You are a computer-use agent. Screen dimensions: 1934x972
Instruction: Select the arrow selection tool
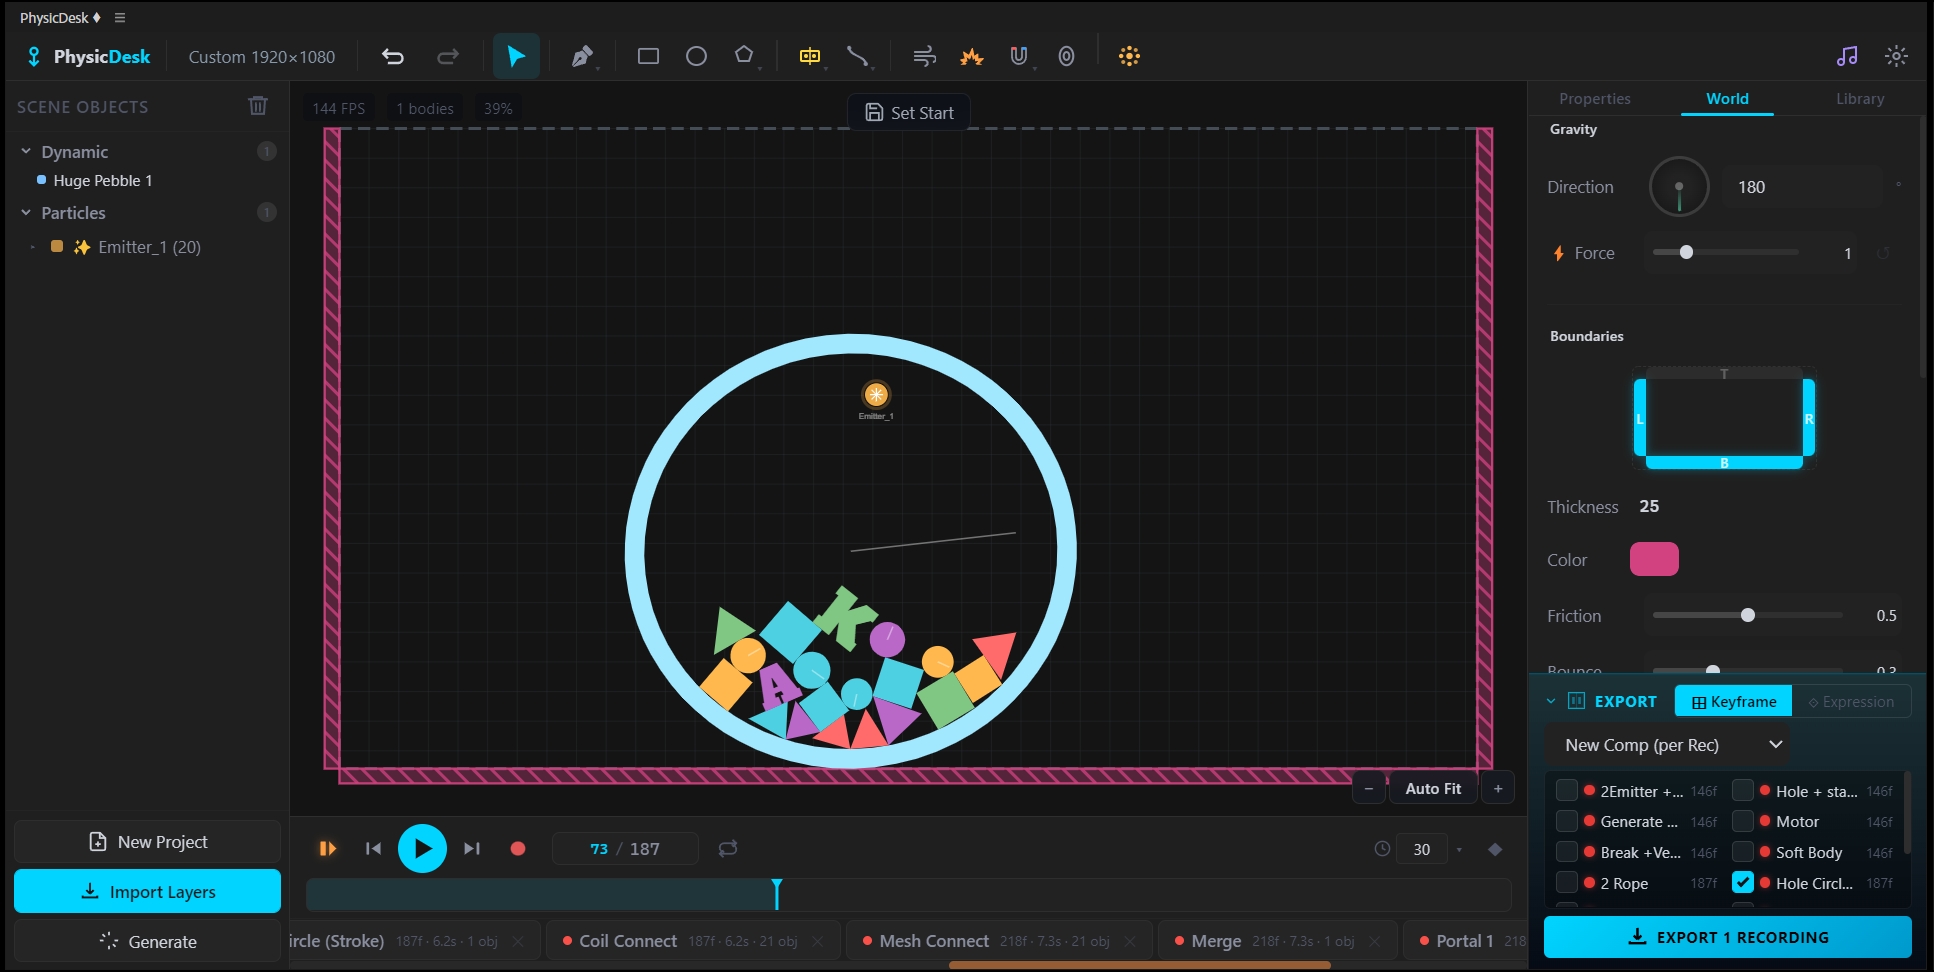pyautogui.click(x=516, y=56)
